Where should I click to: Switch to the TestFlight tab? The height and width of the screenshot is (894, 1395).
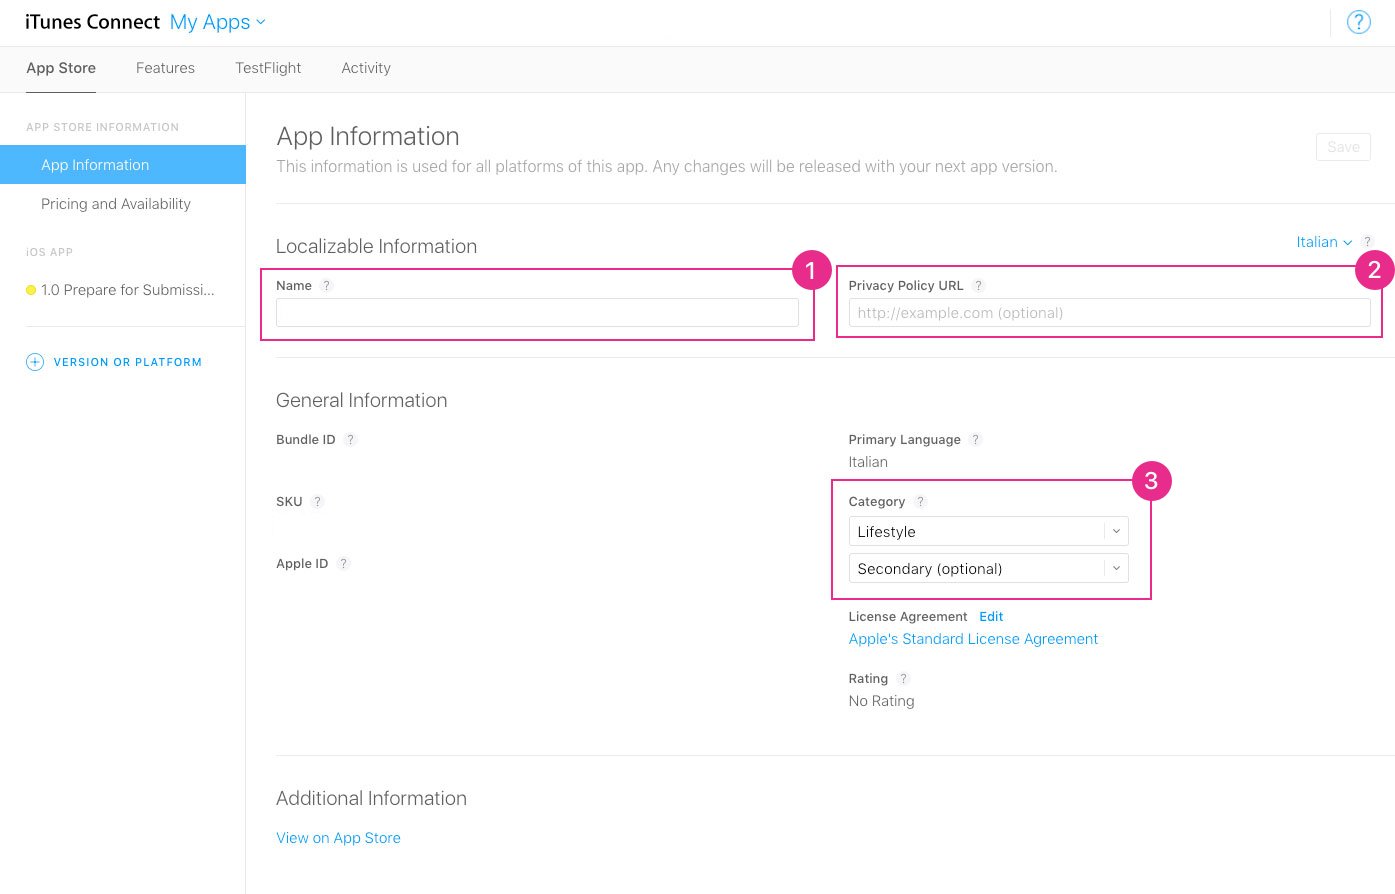(x=268, y=68)
